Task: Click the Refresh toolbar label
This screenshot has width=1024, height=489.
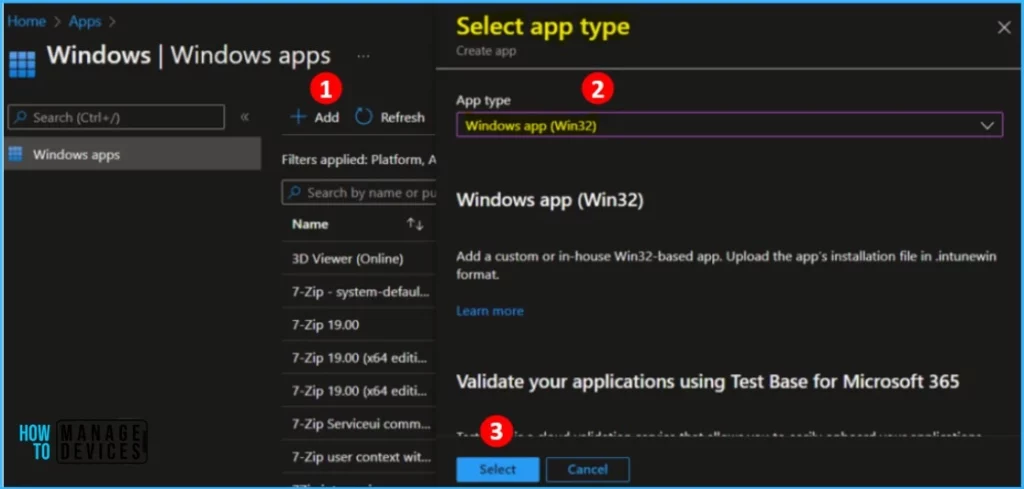Action: click(402, 118)
